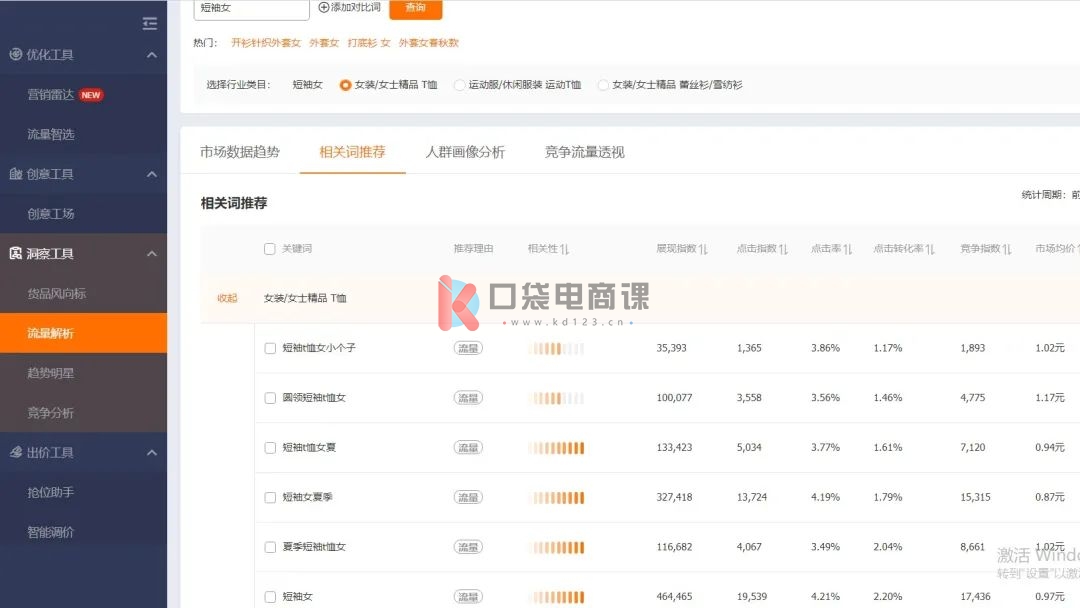Viewport: 1080px width, 608px height.
Task: Sort by 展现指数 column sort icon
Action: 703,249
